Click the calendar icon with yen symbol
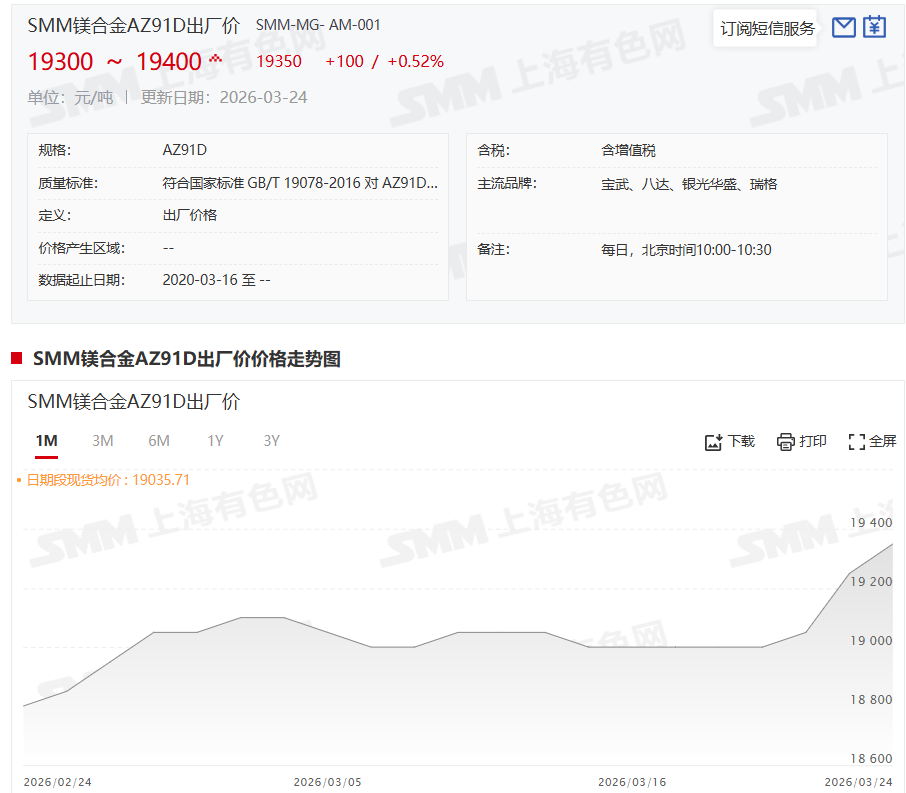 tap(875, 27)
